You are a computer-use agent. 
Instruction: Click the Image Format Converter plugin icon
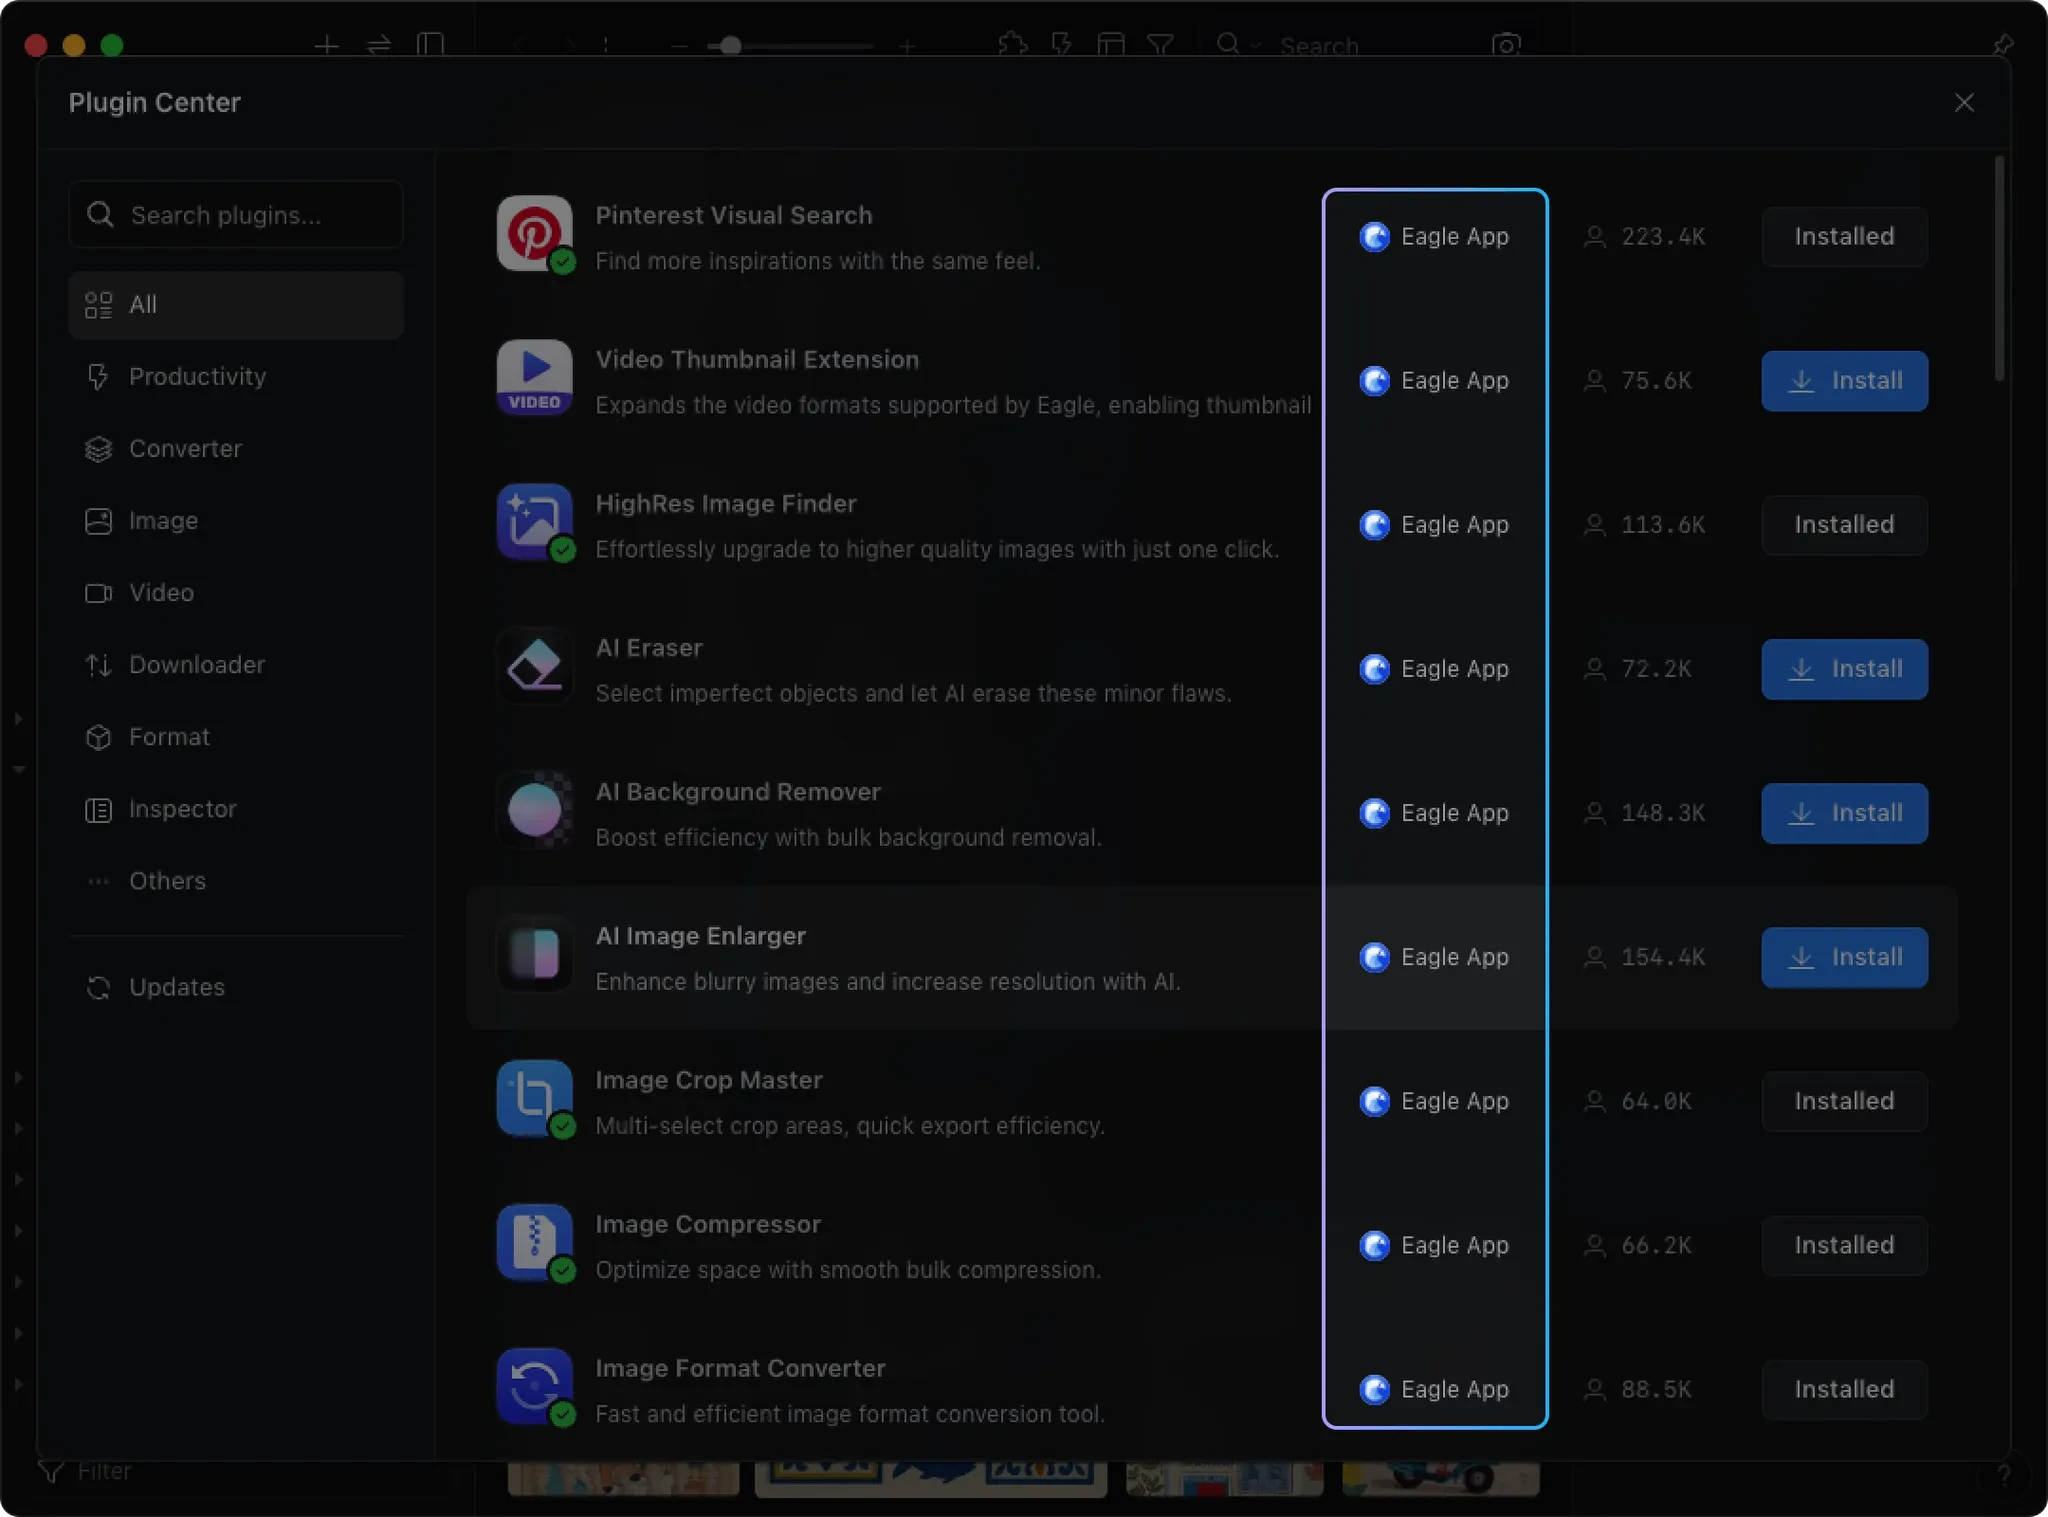534,1386
